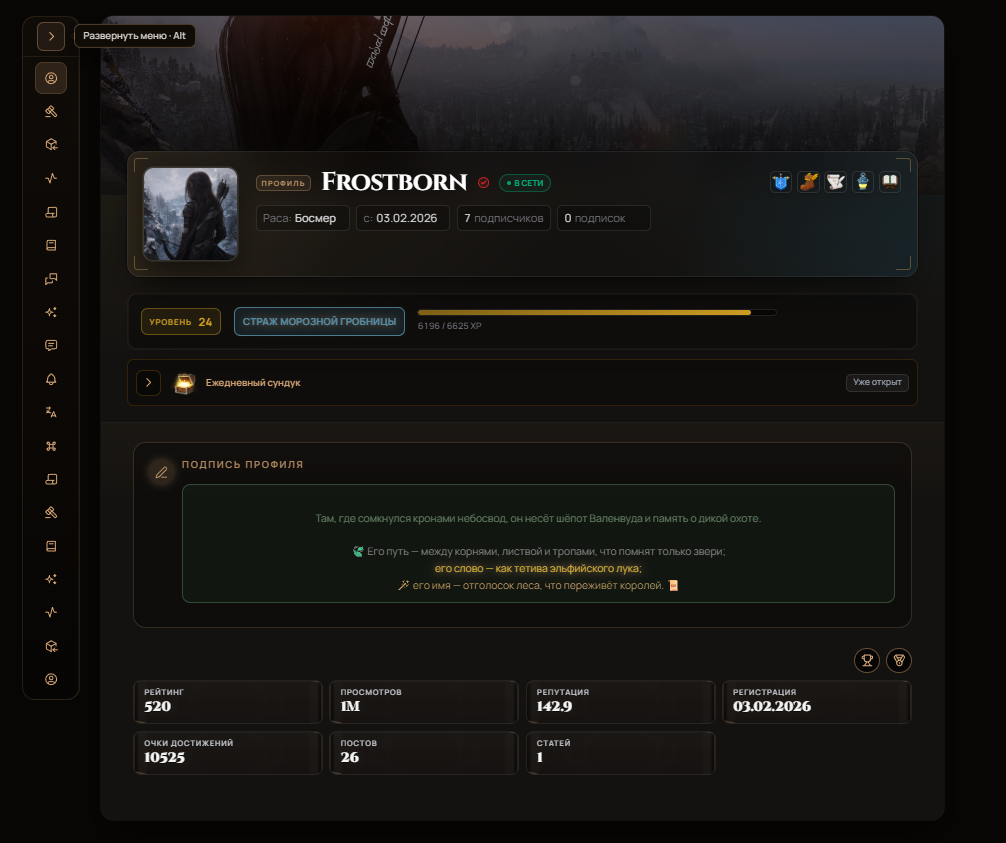Click the pulse icon directly above the scroll icon near the sidebar top
The image size is (1006, 843).
(x=51, y=178)
